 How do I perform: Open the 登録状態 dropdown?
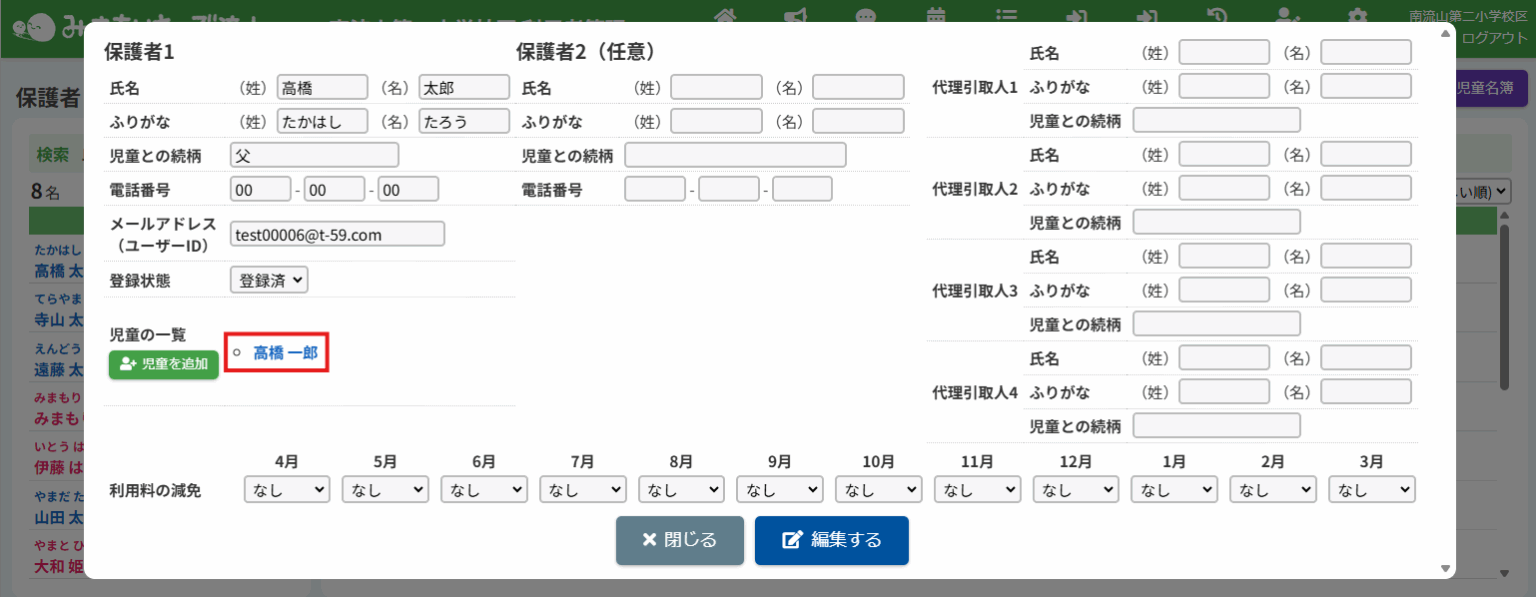click(x=269, y=280)
